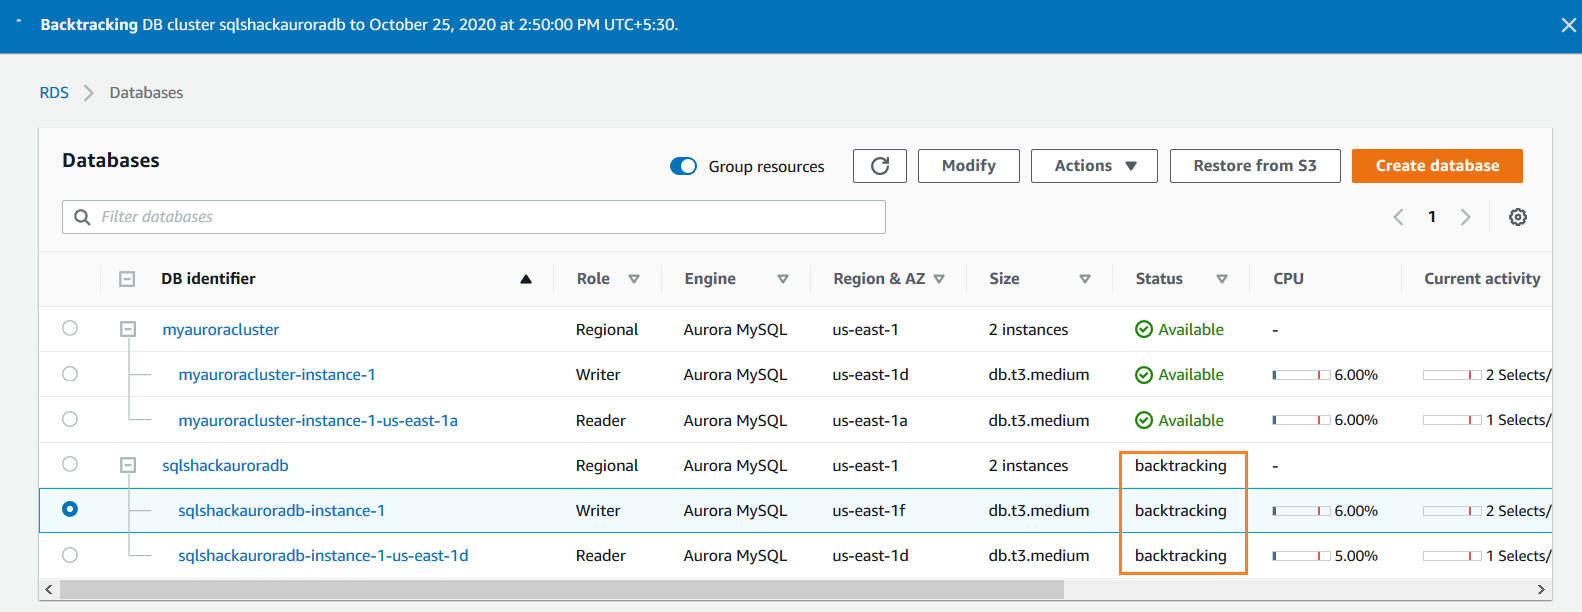Collapse the sqlshackauroradb cluster tree
The image size is (1582, 612).
pos(128,465)
